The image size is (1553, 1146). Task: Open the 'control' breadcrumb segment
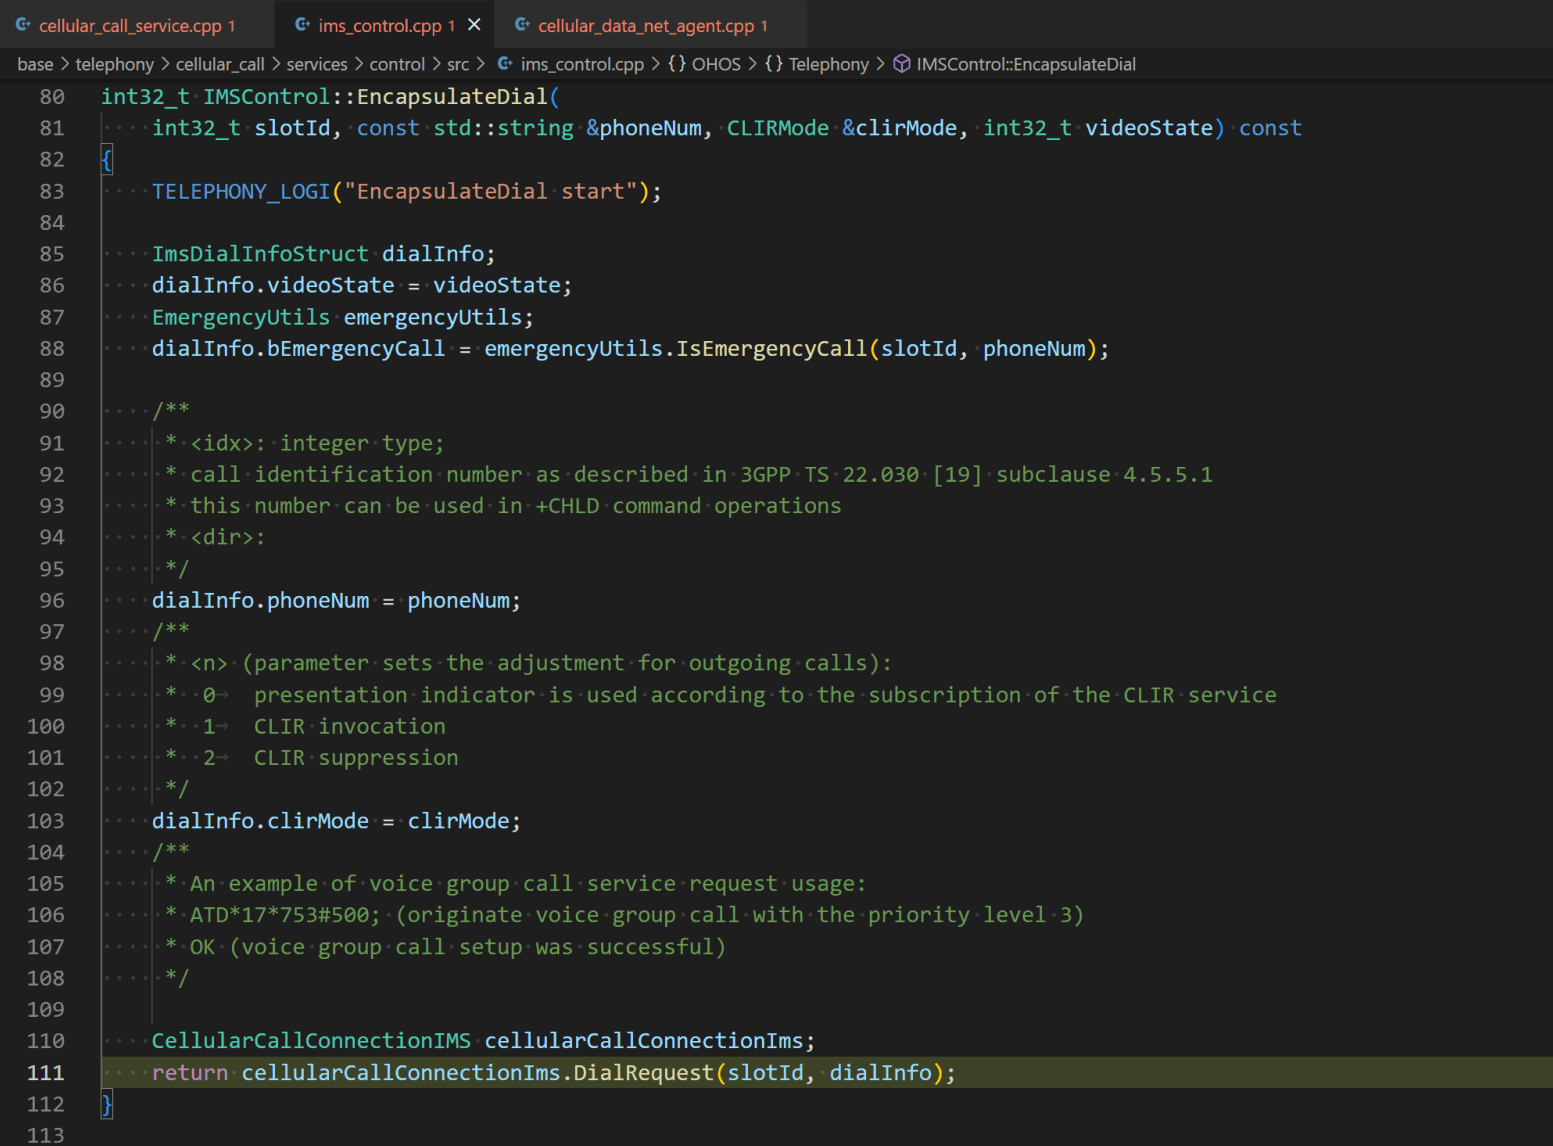click(x=397, y=64)
